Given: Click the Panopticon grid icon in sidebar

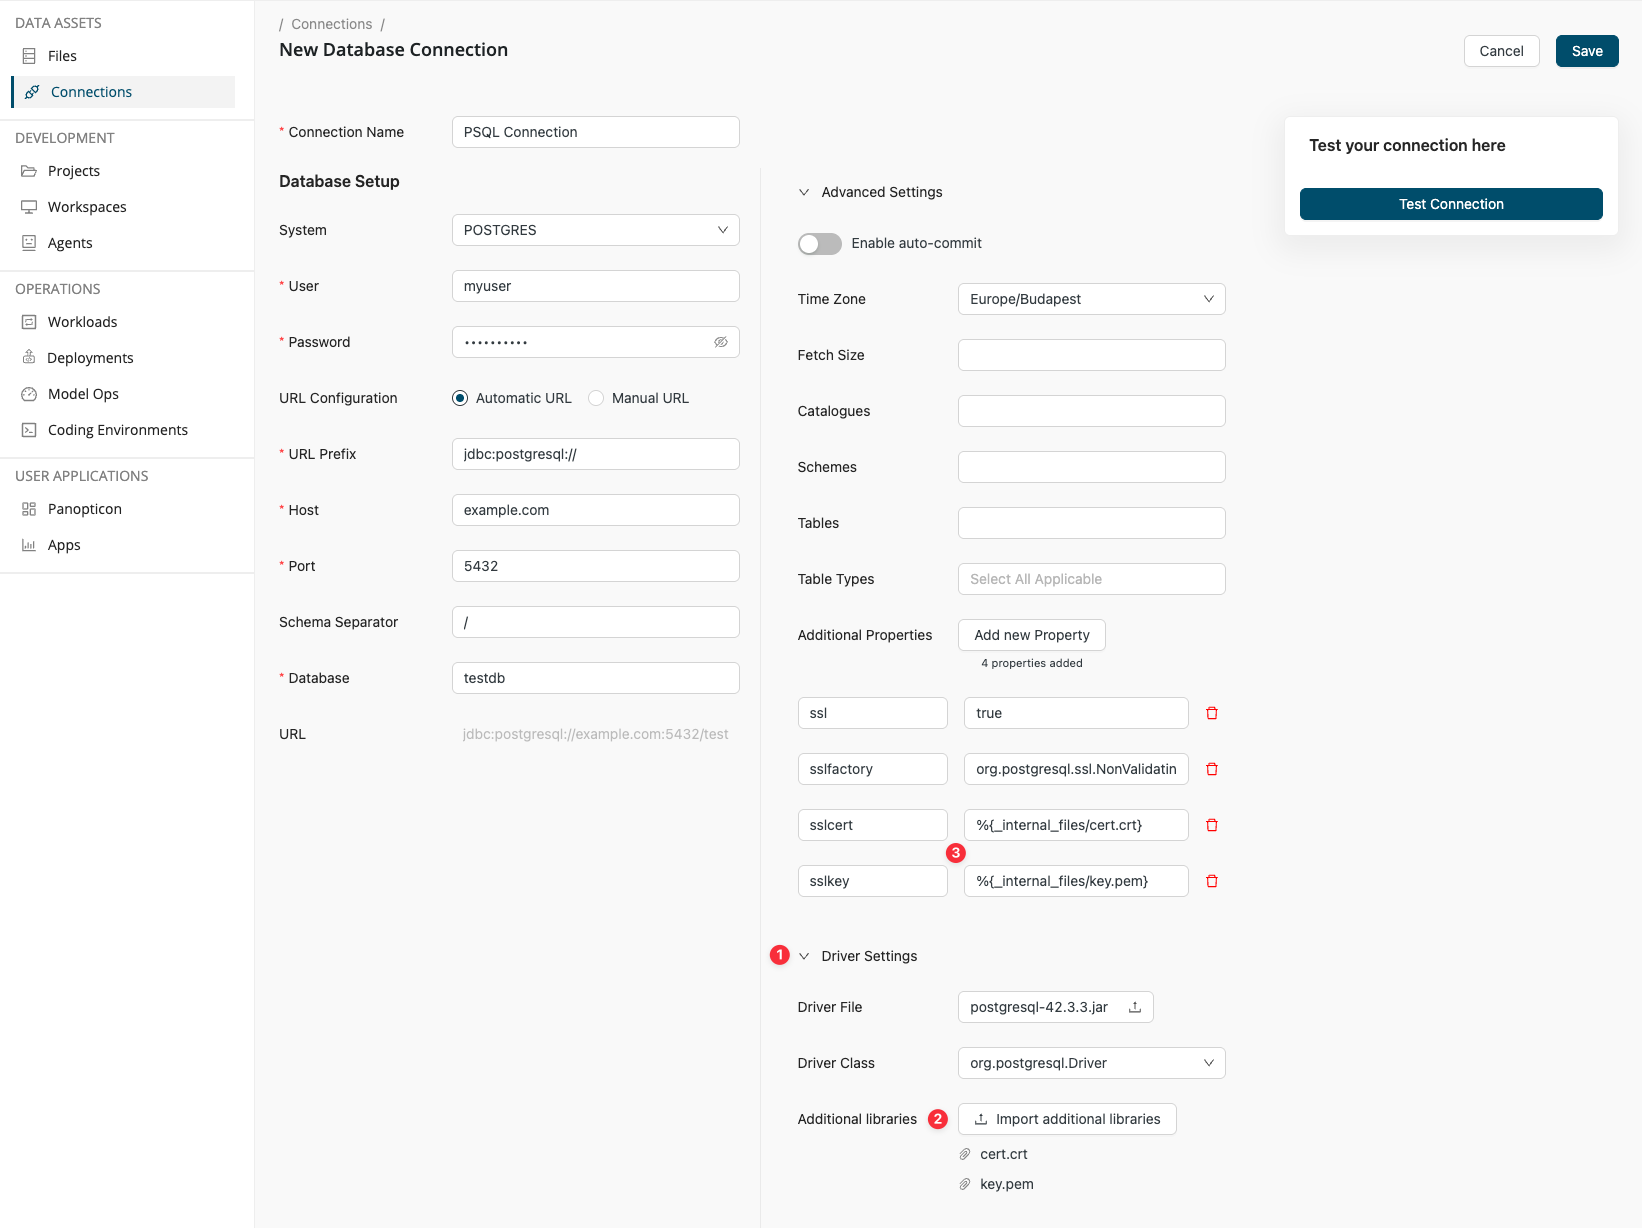Looking at the screenshot, I should point(29,509).
